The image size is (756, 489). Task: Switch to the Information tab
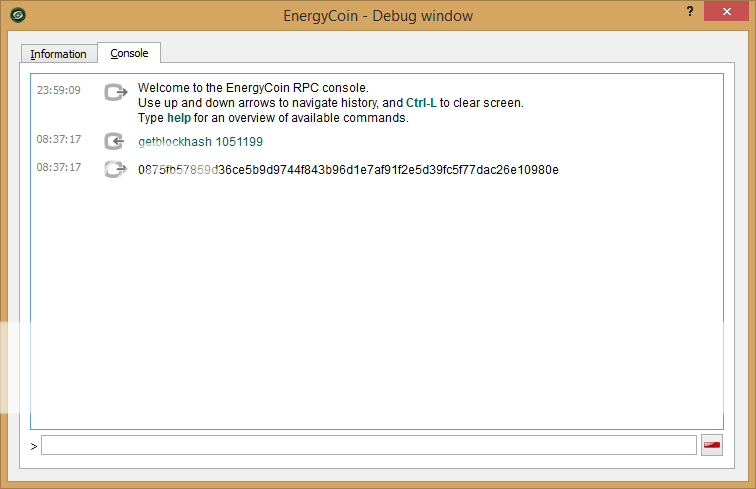[58, 54]
